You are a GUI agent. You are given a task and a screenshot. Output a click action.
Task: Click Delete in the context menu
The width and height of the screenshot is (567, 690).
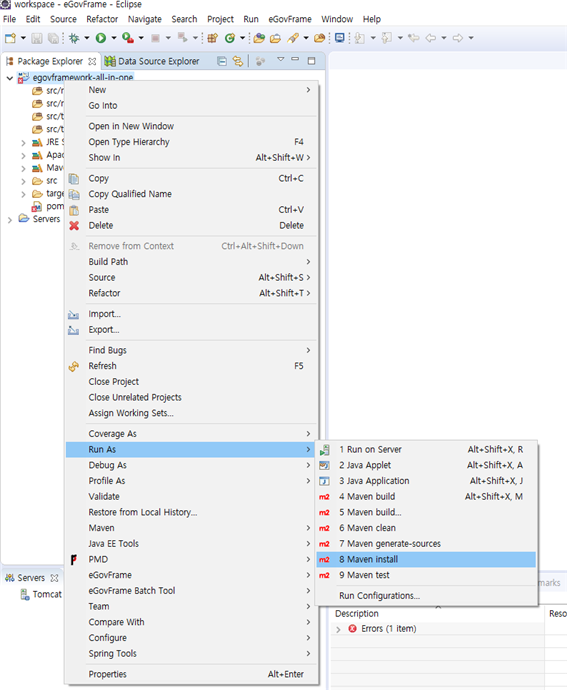pos(191,226)
